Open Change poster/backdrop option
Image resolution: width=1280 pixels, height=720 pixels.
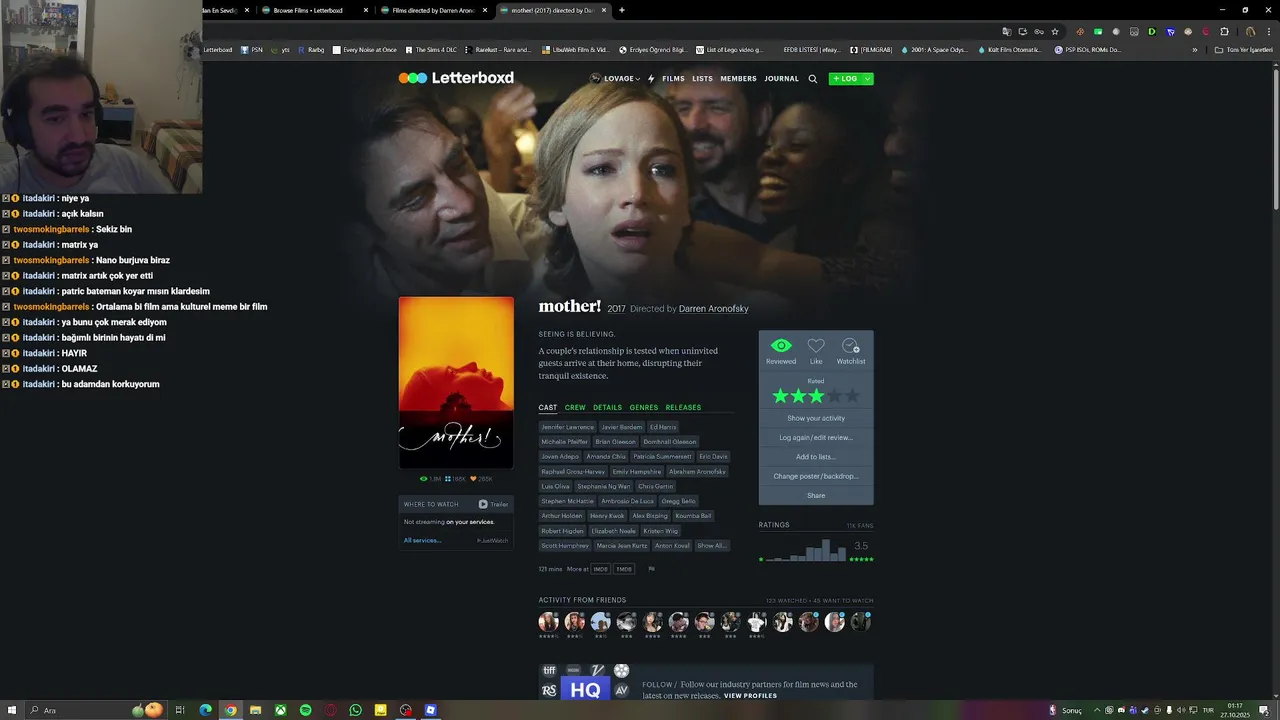816,476
